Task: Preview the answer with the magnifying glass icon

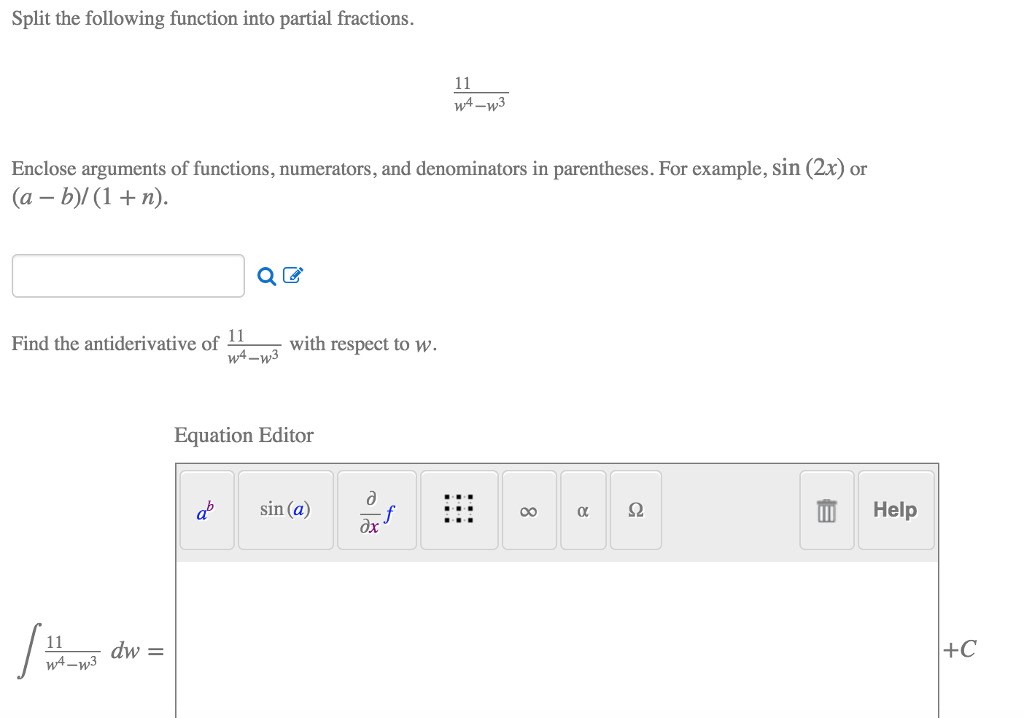Action: pyautogui.click(x=264, y=275)
